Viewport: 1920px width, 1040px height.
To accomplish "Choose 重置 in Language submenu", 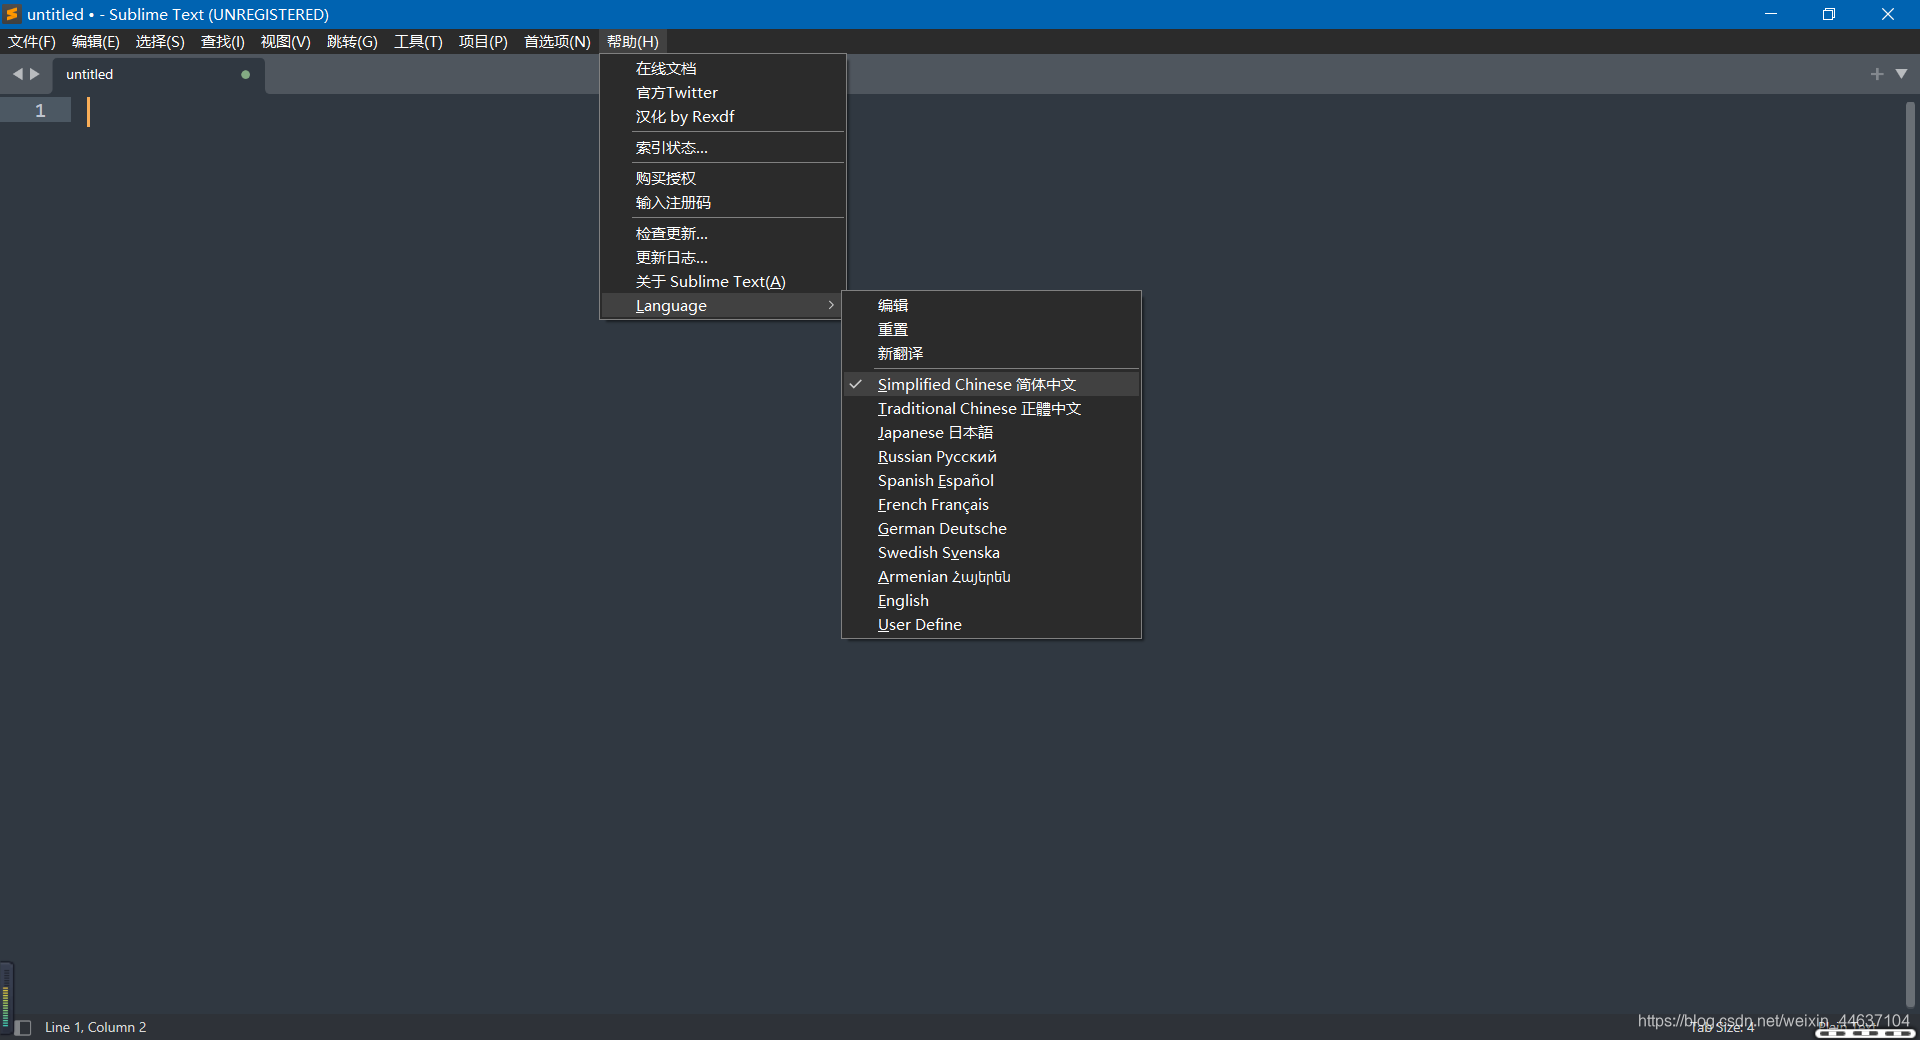I will [991, 329].
